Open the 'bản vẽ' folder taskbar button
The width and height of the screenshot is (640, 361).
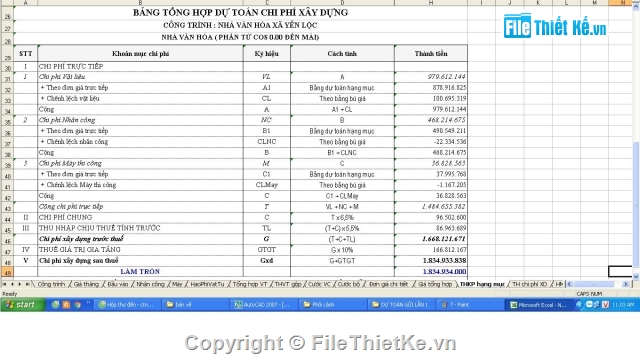[x=195, y=305]
